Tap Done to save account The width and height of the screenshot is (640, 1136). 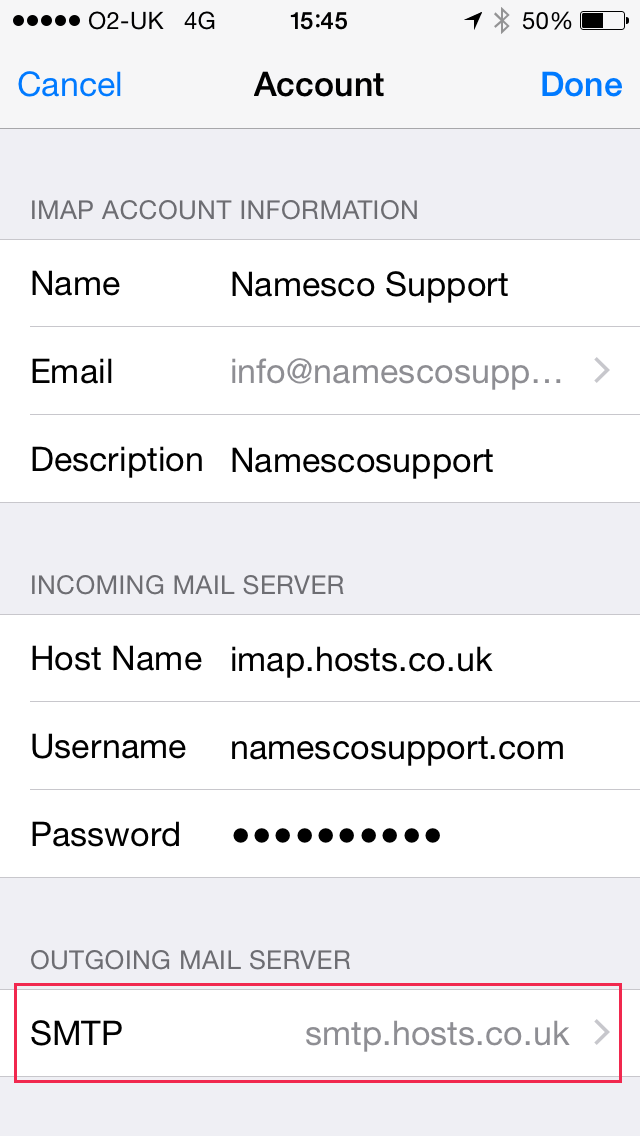(581, 85)
